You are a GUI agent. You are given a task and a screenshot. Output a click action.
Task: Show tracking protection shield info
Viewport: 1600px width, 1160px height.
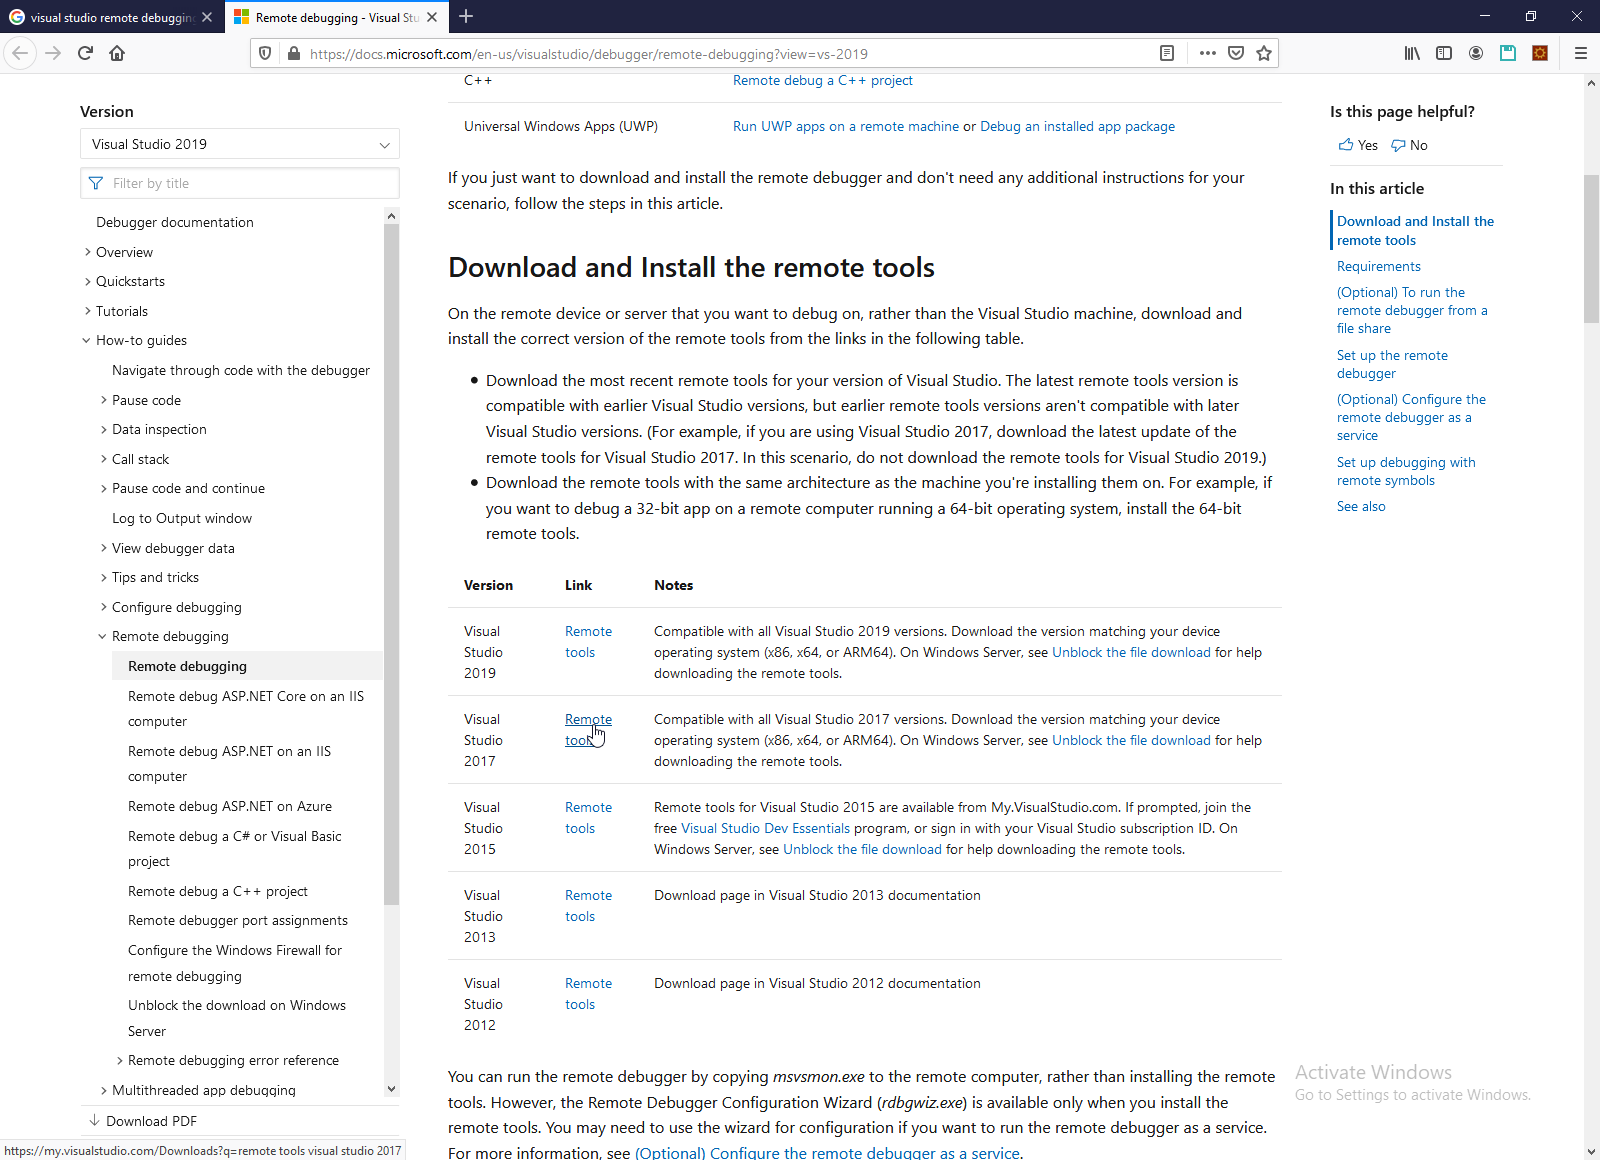265,53
